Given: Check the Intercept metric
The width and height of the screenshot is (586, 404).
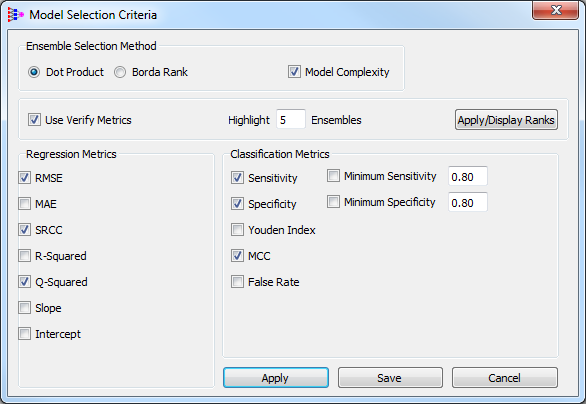Looking at the screenshot, I should 25,333.
